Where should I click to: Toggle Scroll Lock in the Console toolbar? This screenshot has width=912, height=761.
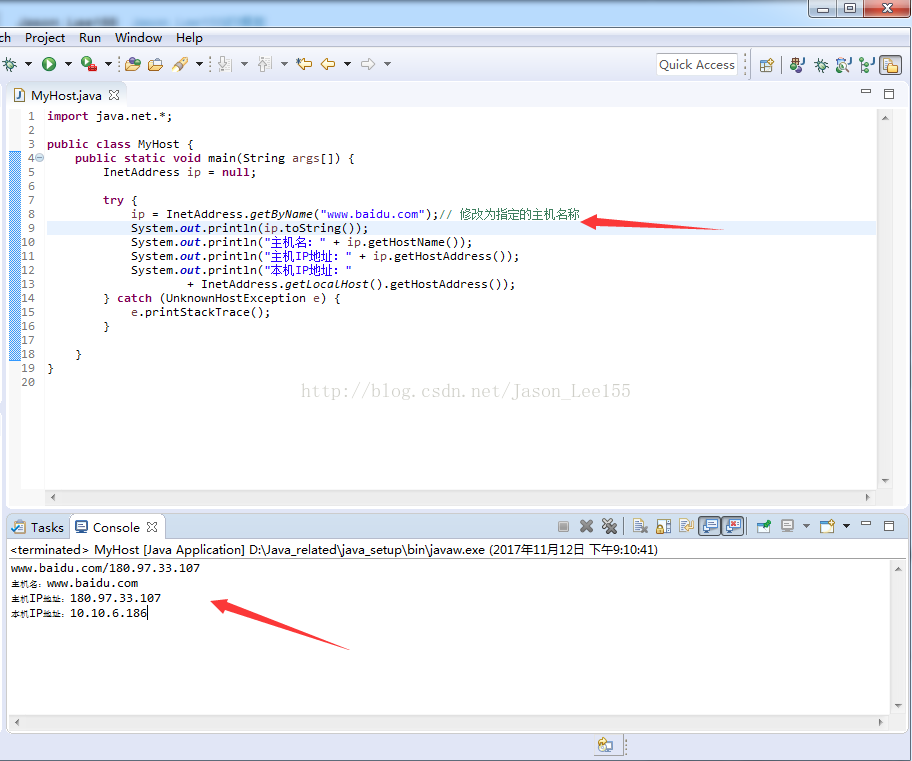(x=664, y=527)
